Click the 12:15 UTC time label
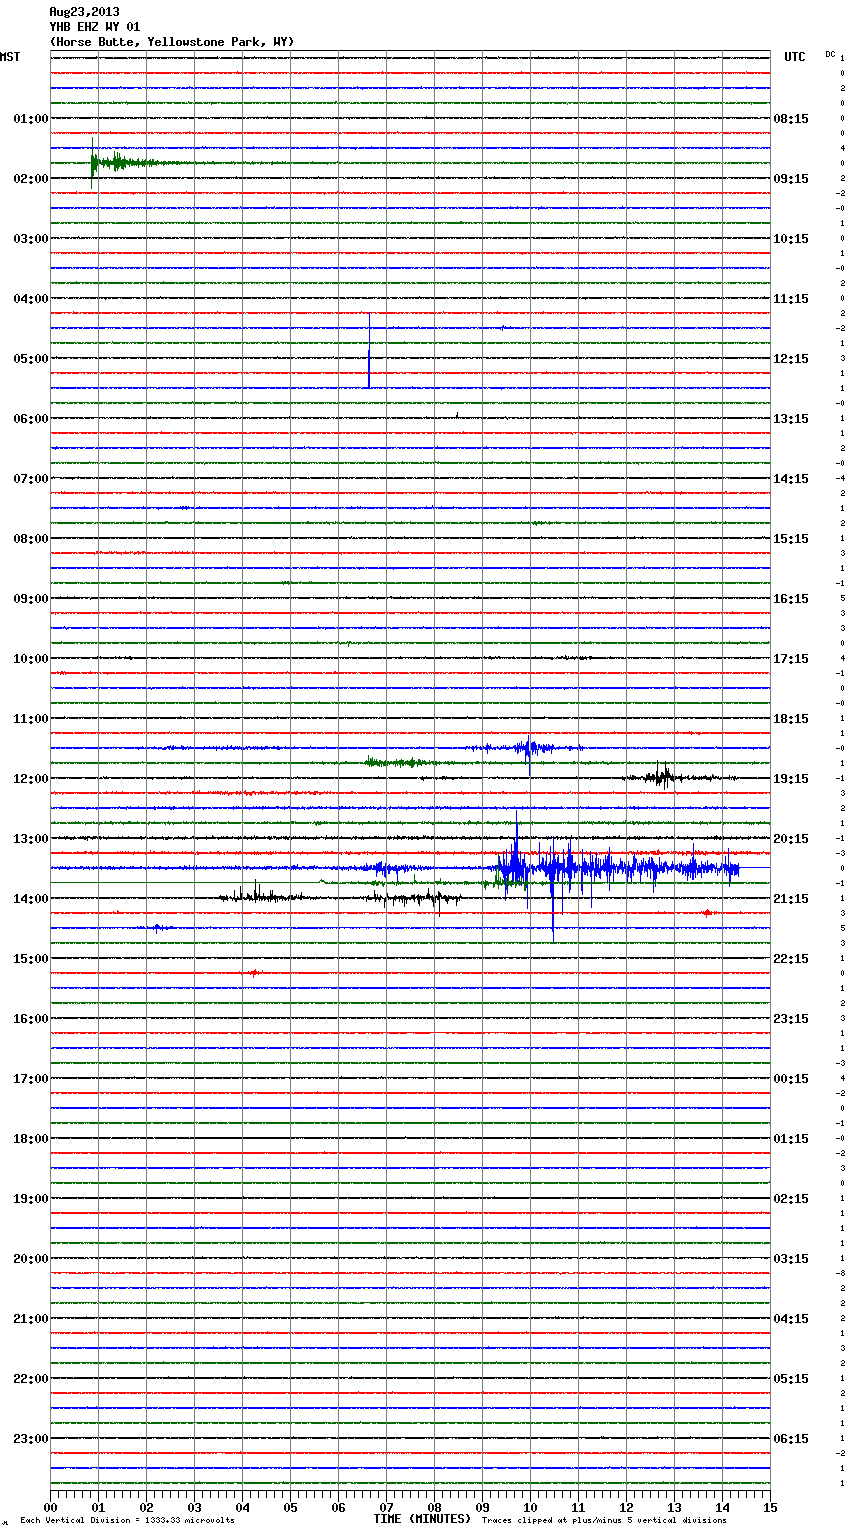This screenshot has height=1534, width=850. tap(791, 359)
